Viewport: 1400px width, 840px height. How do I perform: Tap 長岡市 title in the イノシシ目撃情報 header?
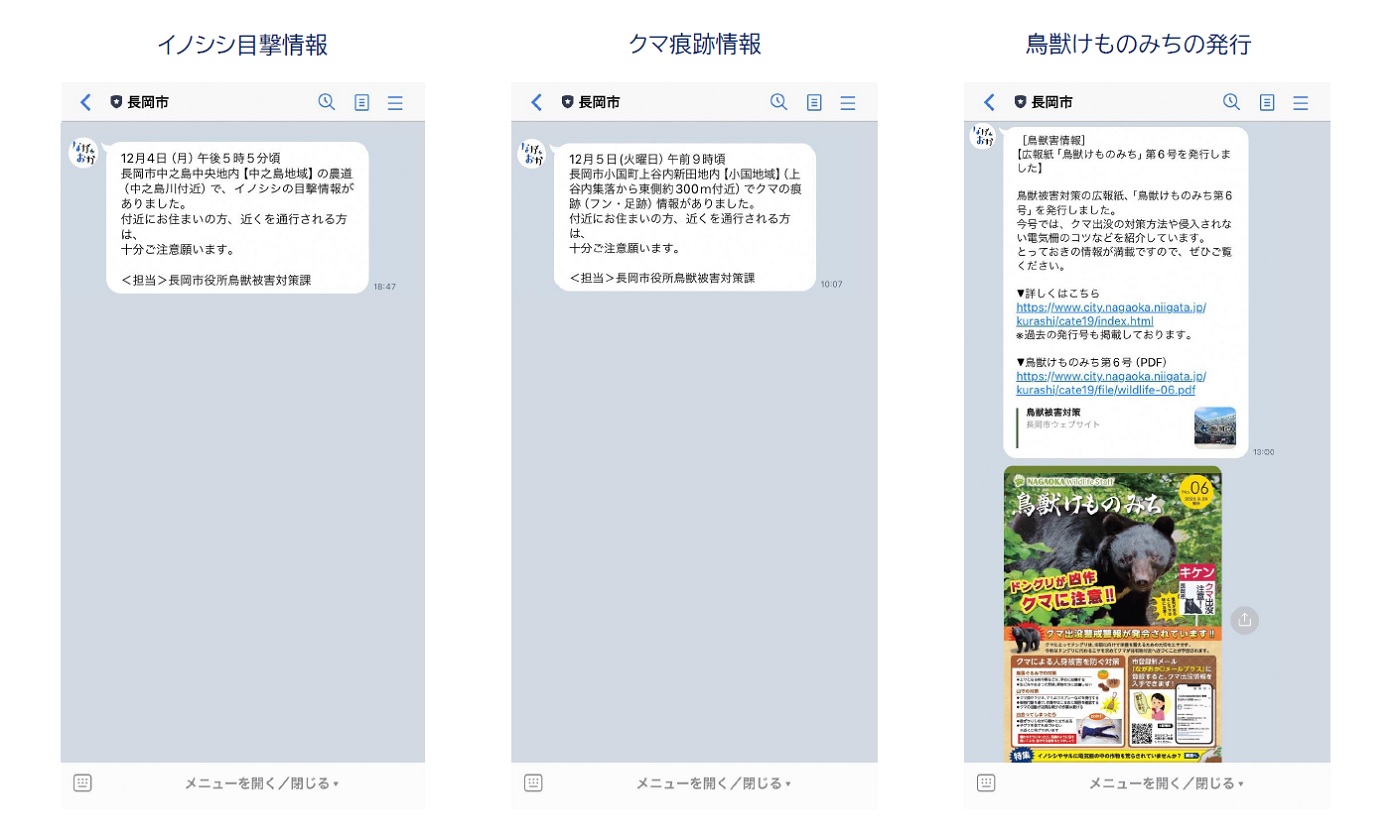(x=148, y=102)
